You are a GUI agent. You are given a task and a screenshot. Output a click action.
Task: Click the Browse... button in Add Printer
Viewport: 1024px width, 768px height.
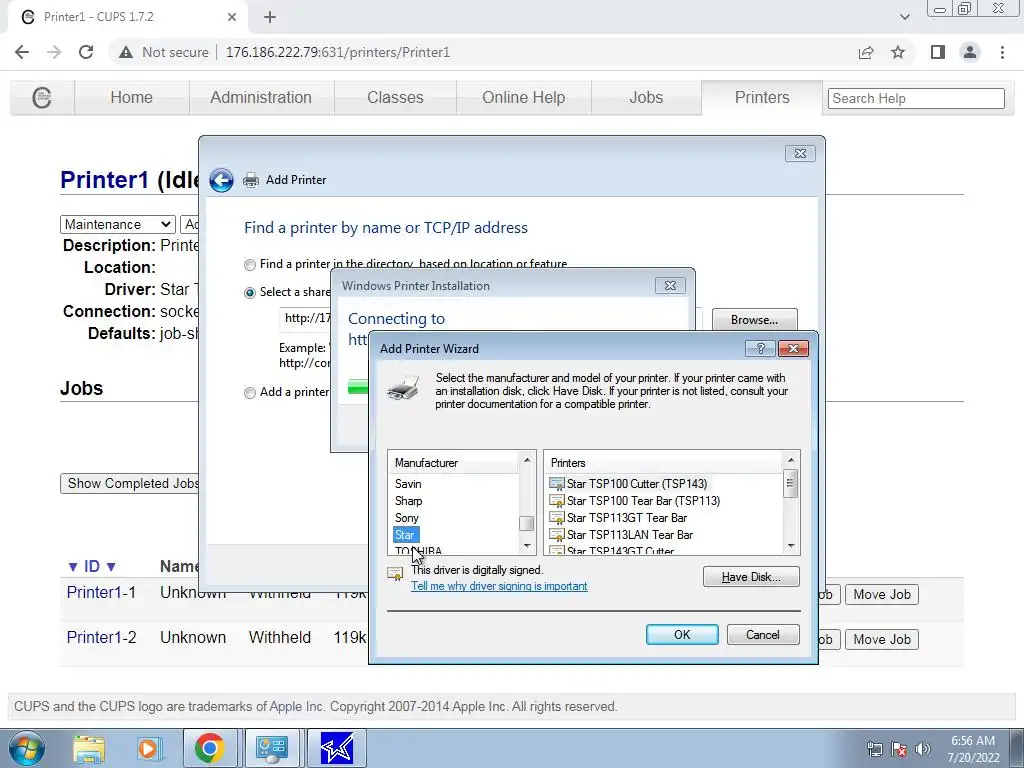point(754,320)
